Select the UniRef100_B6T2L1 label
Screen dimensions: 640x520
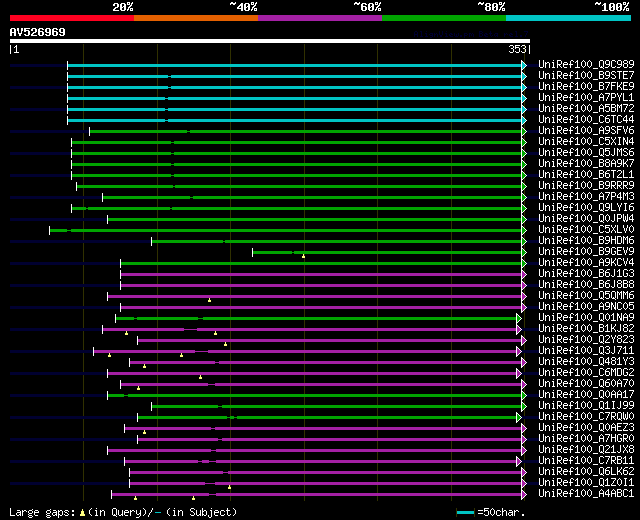point(586,175)
